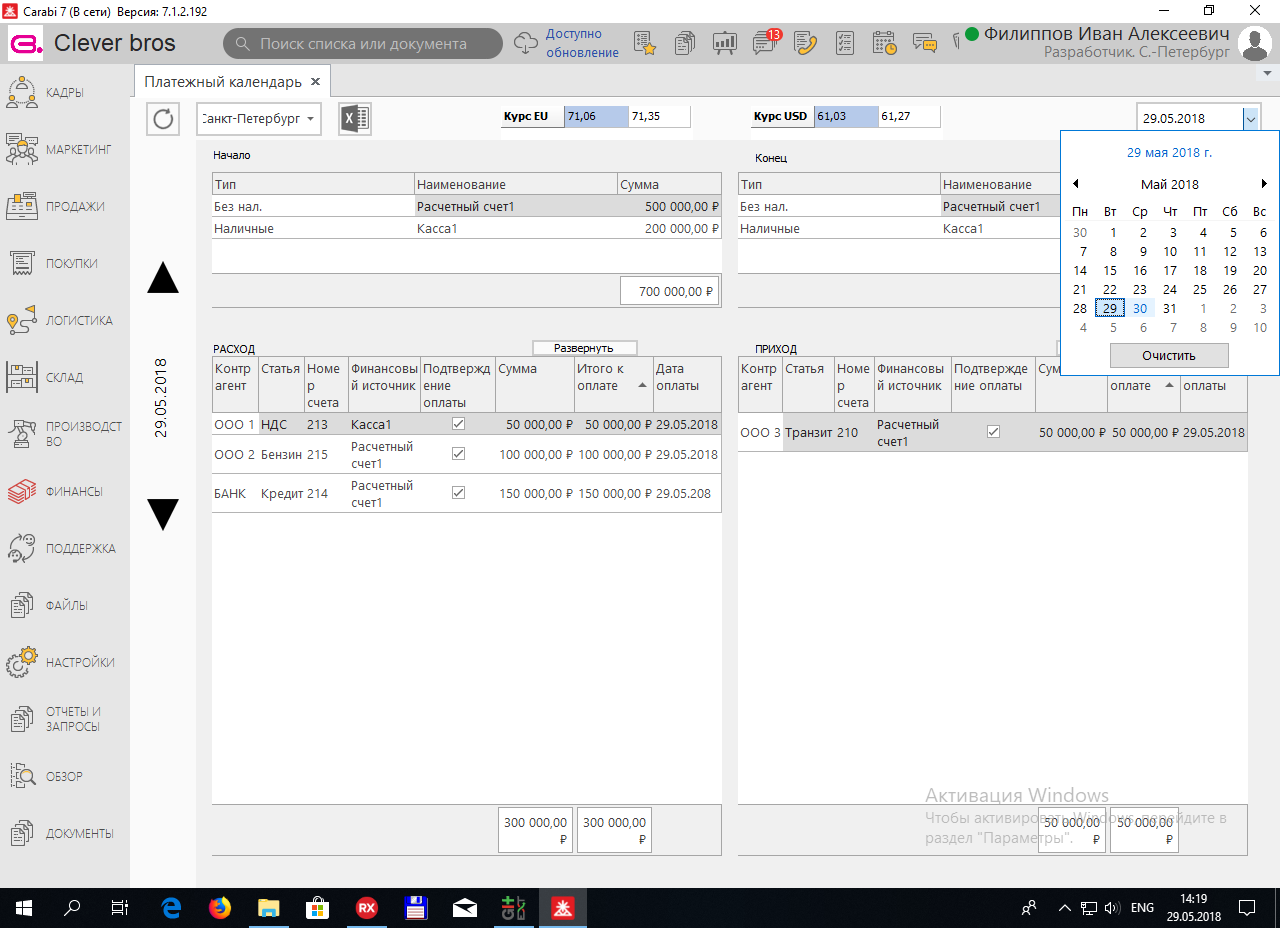The width and height of the screenshot is (1280, 928).
Task: Toggle payment confirmation checkbox for БАНК Кредит
Action: [459, 493]
